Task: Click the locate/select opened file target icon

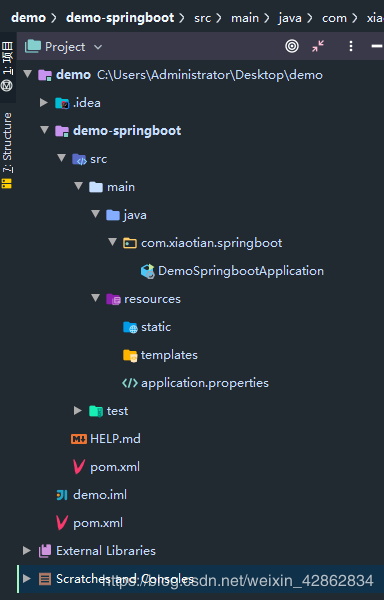Action: [x=292, y=46]
